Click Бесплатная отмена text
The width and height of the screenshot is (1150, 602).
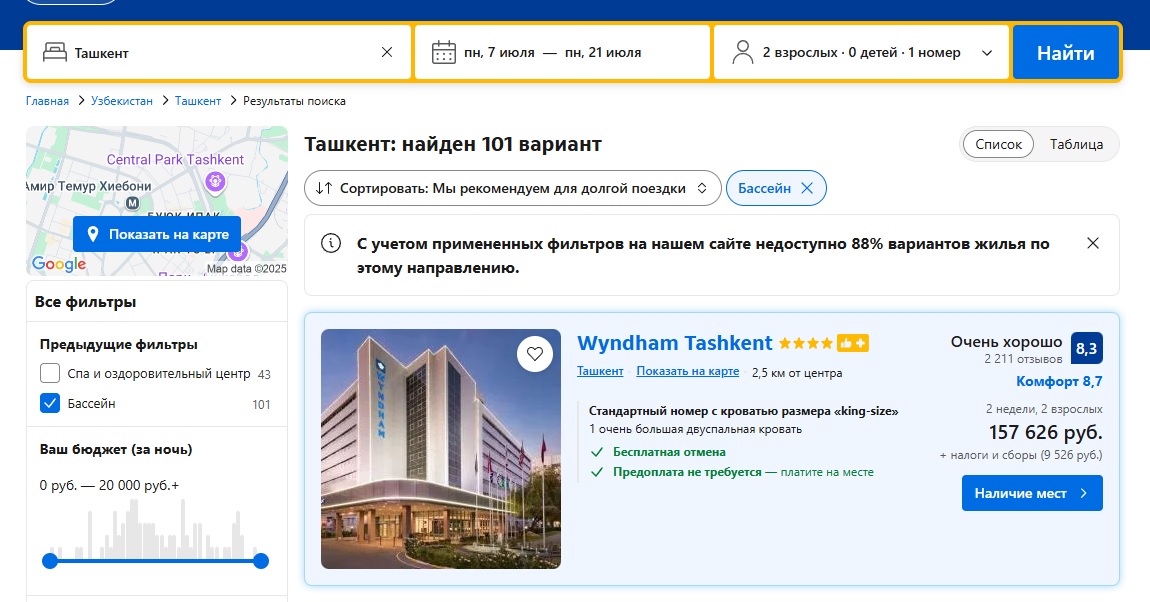click(x=669, y=452)
